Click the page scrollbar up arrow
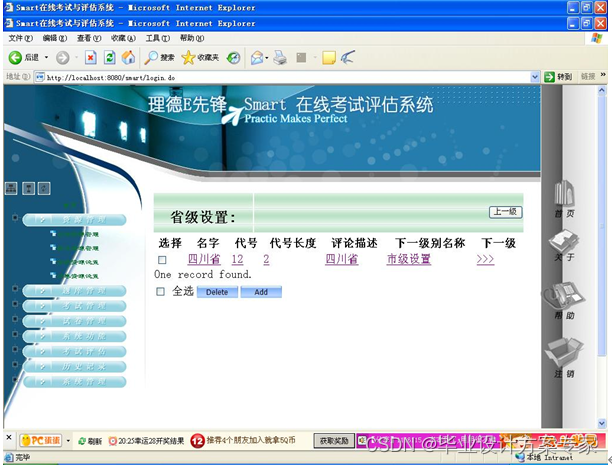The height and width of the screenshot is (465, 612). (601, 91)
